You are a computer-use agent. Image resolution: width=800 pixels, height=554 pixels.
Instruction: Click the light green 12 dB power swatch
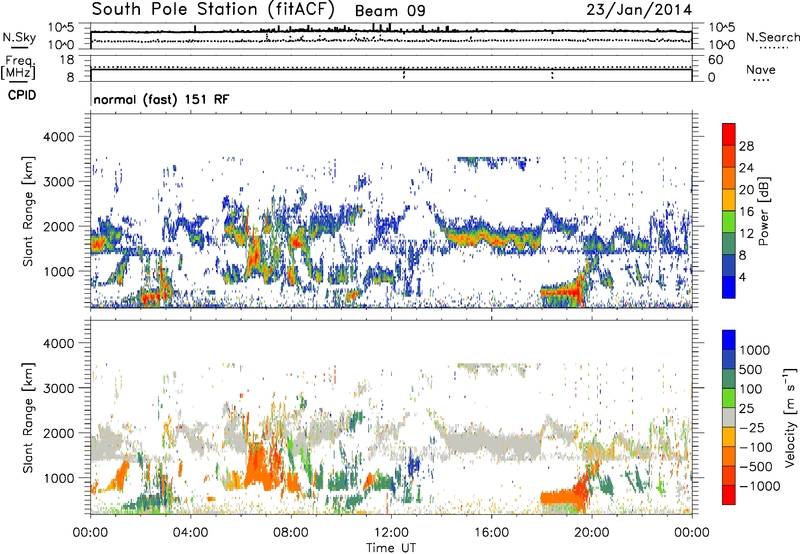tap(729, 222)
